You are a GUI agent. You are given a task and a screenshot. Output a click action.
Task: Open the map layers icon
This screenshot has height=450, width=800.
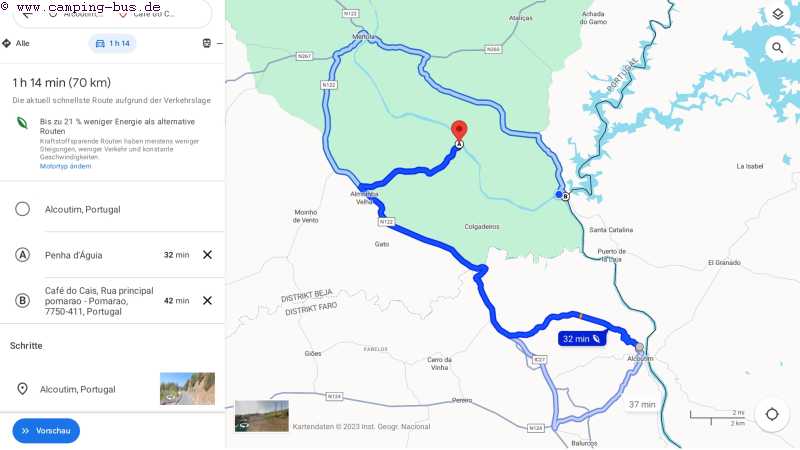click(777, 14)
